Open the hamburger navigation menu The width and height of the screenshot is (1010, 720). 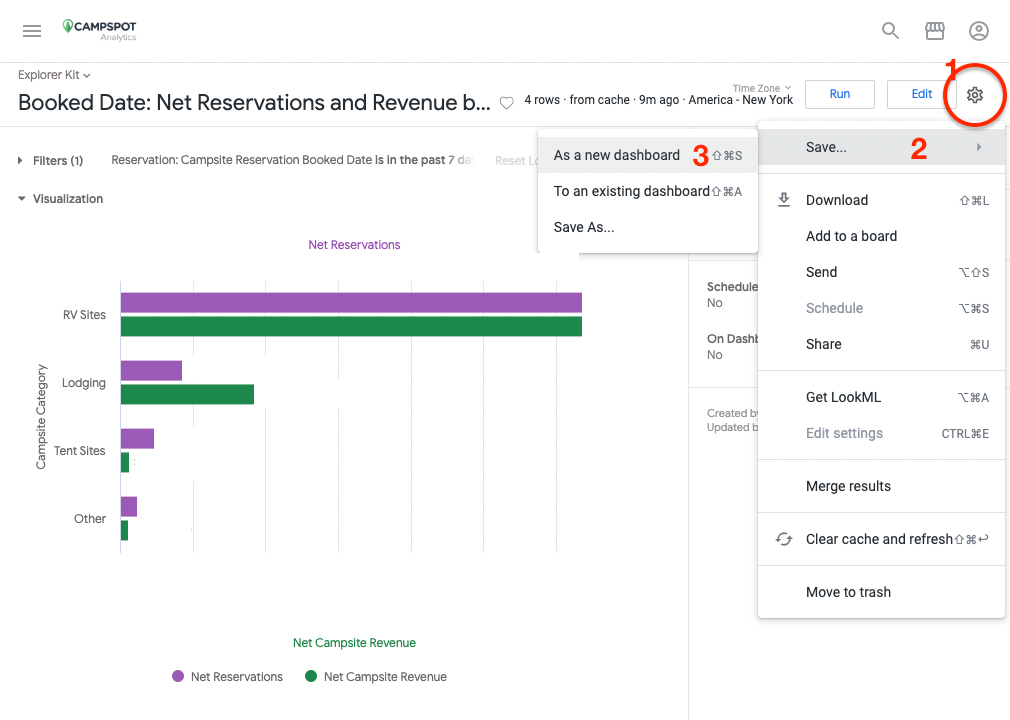coord(32,31)
